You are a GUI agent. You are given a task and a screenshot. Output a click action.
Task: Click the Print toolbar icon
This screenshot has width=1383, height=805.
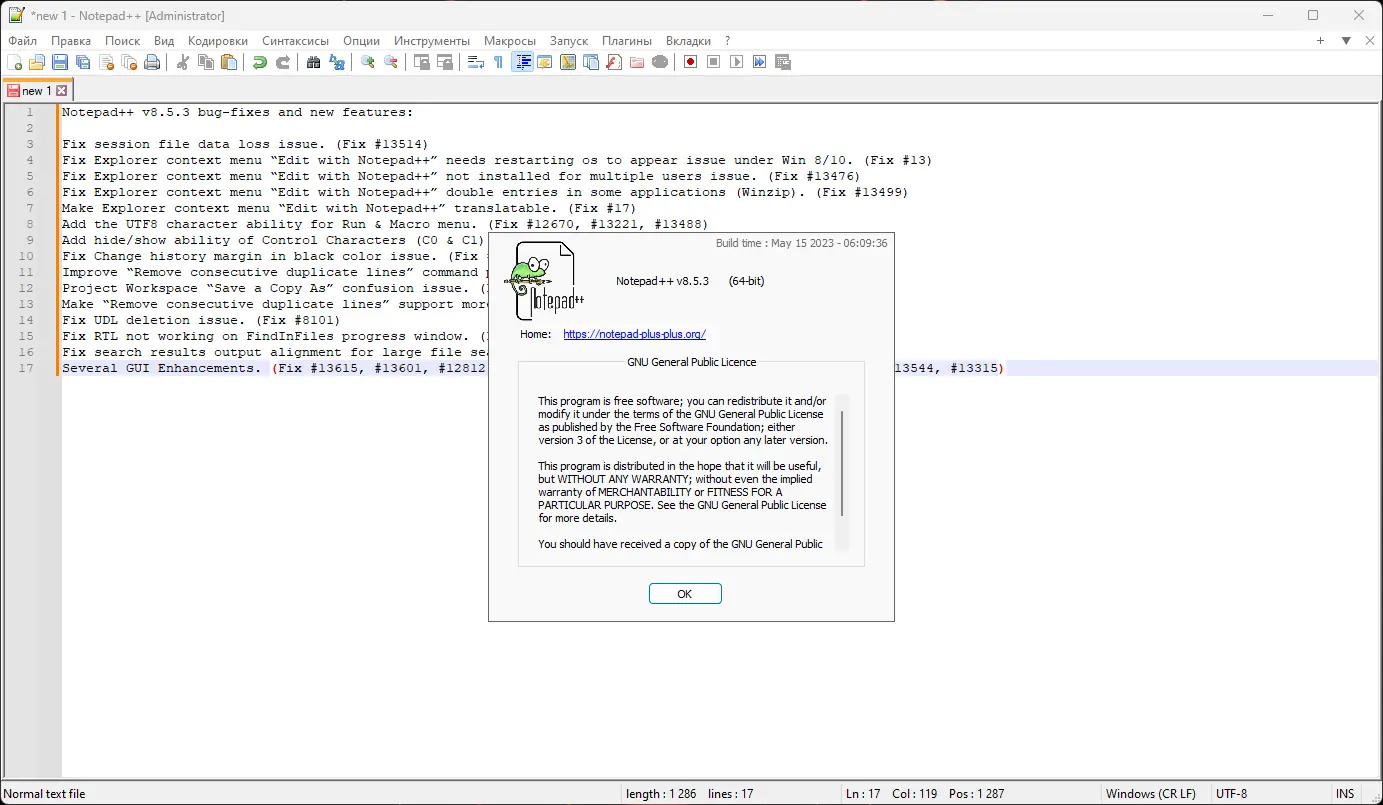click(x=152, y=62)
